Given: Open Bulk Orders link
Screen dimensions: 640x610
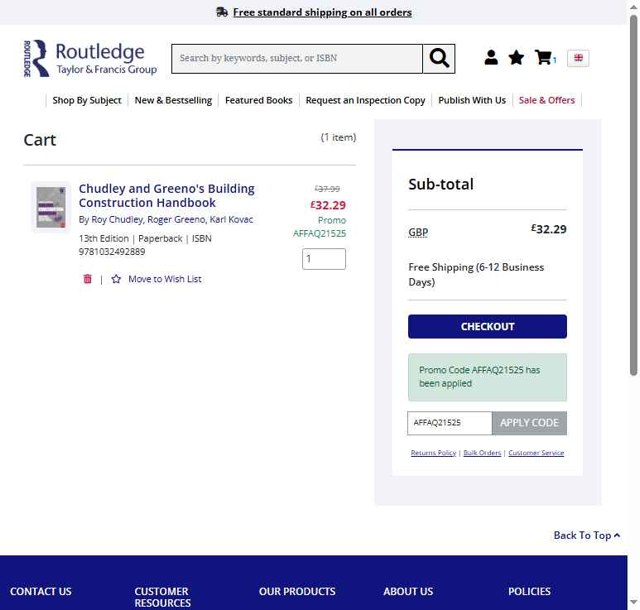Looking at the screenshot, I should click(x=482, y=453).
